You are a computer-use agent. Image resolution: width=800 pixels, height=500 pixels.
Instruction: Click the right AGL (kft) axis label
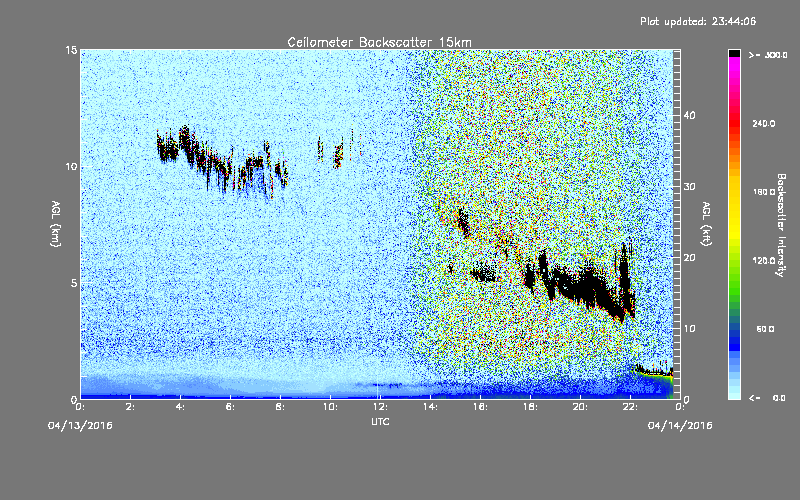[706, 223]
